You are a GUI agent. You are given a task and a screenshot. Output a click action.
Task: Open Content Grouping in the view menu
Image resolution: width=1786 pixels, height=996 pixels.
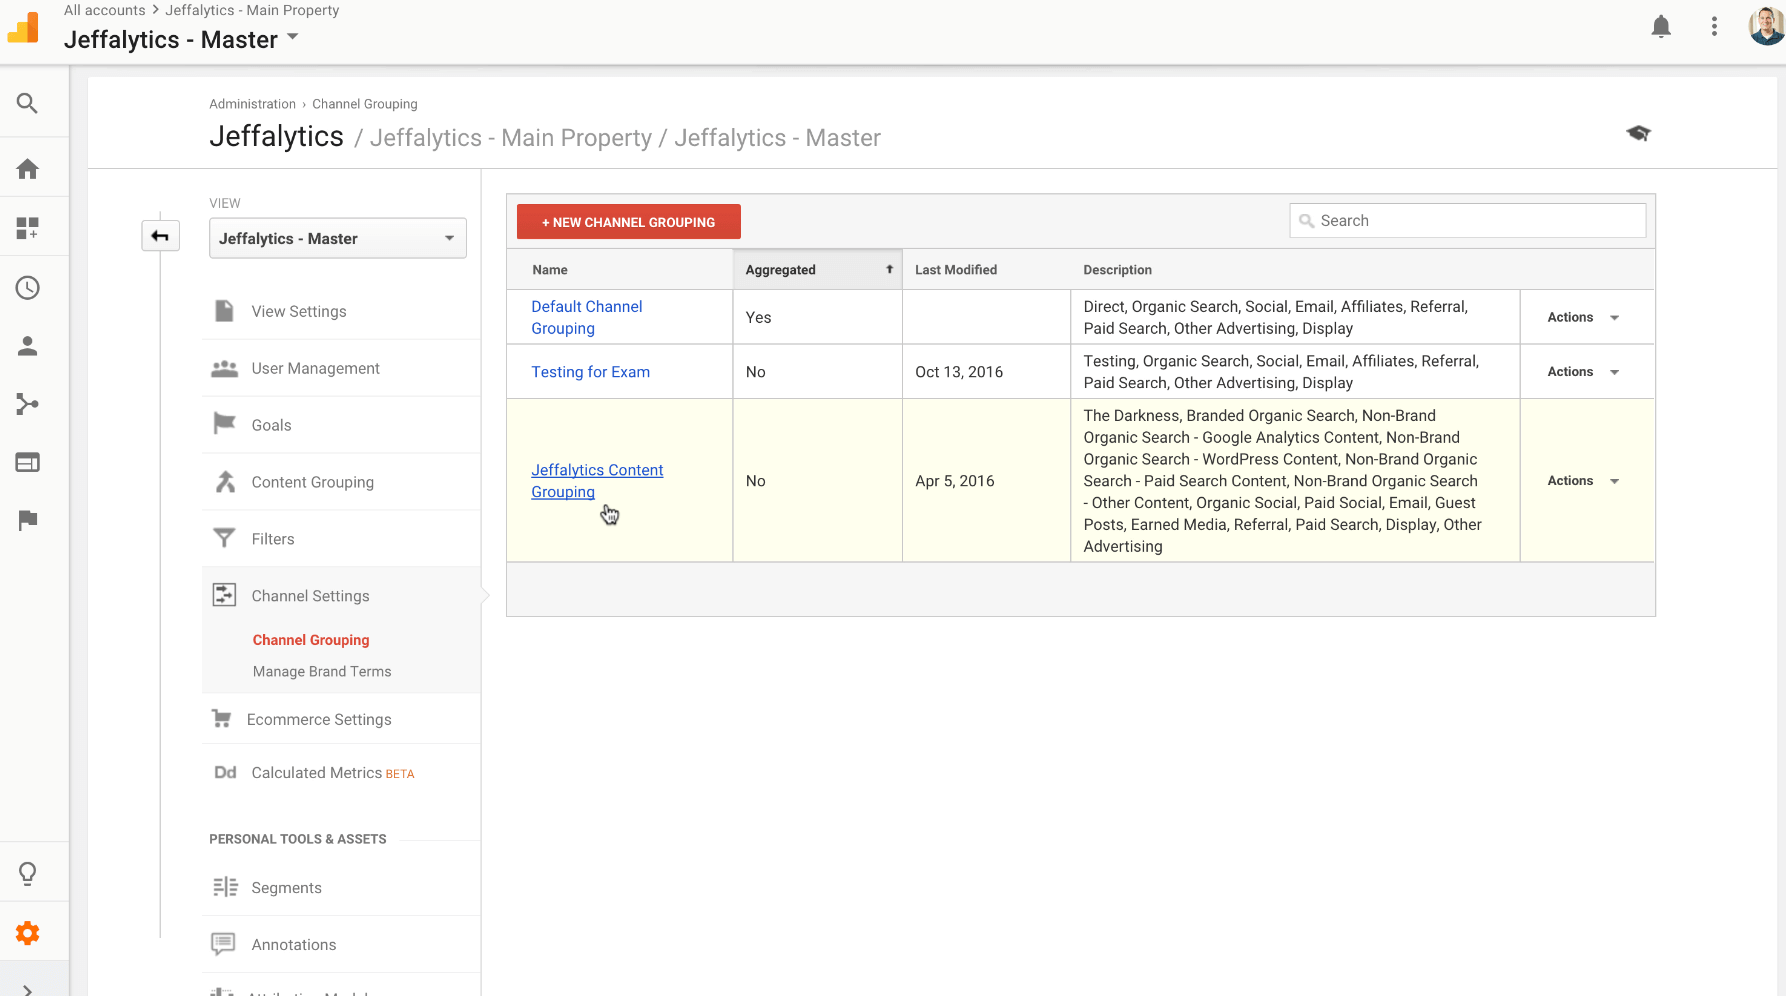312,482
